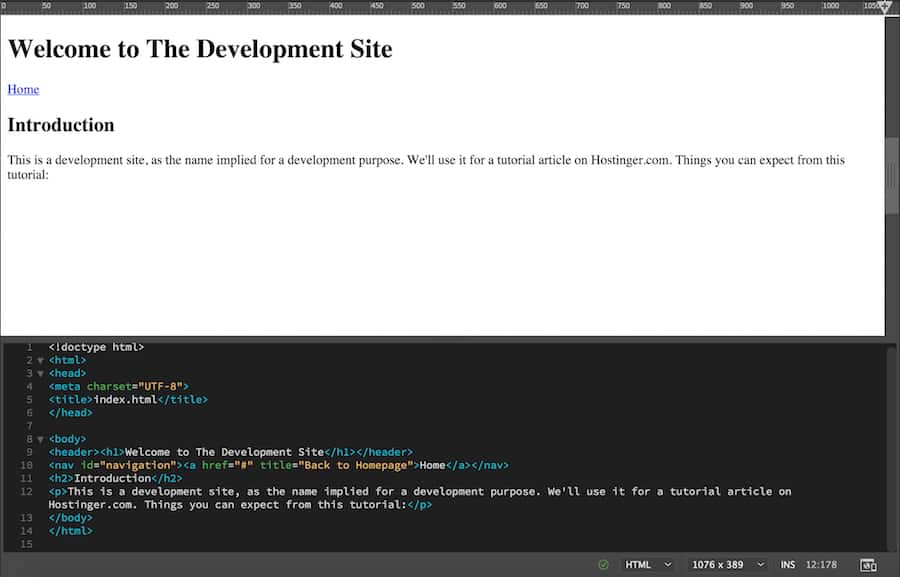Collapse the body element block on line 8

(x=39, y=438)
